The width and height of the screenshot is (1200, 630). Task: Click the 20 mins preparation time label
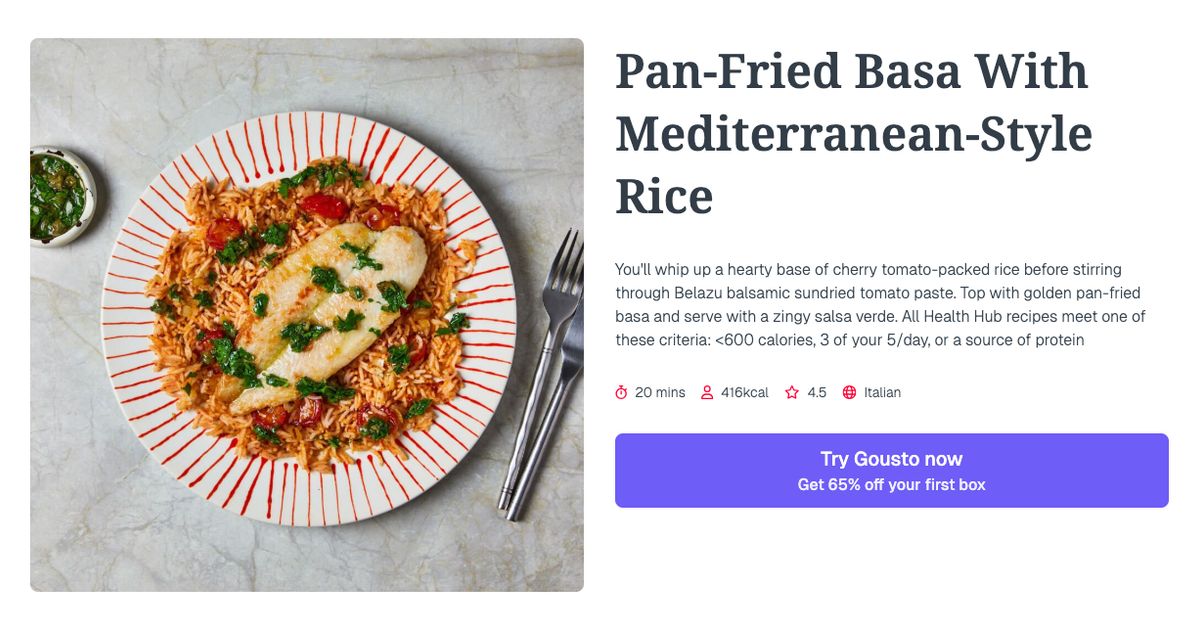coord(660,392)
